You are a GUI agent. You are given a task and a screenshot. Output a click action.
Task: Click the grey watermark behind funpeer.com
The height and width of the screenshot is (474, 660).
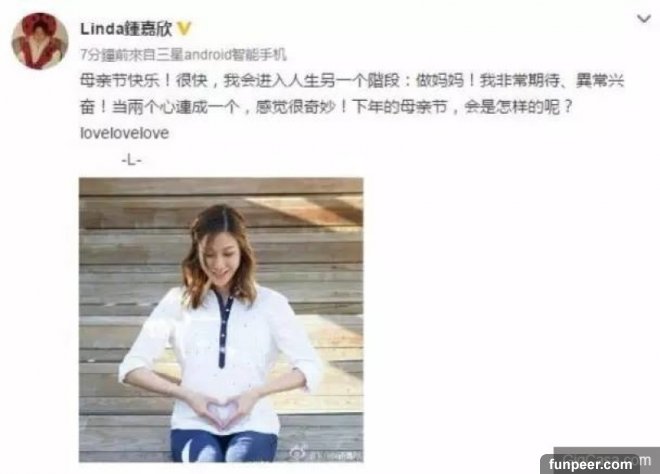tap(606, 457)
